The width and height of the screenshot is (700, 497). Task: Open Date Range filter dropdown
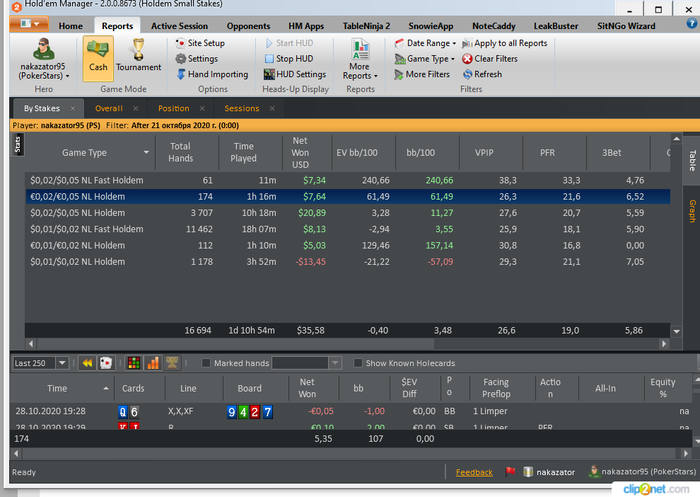click(x=425, y=43)
